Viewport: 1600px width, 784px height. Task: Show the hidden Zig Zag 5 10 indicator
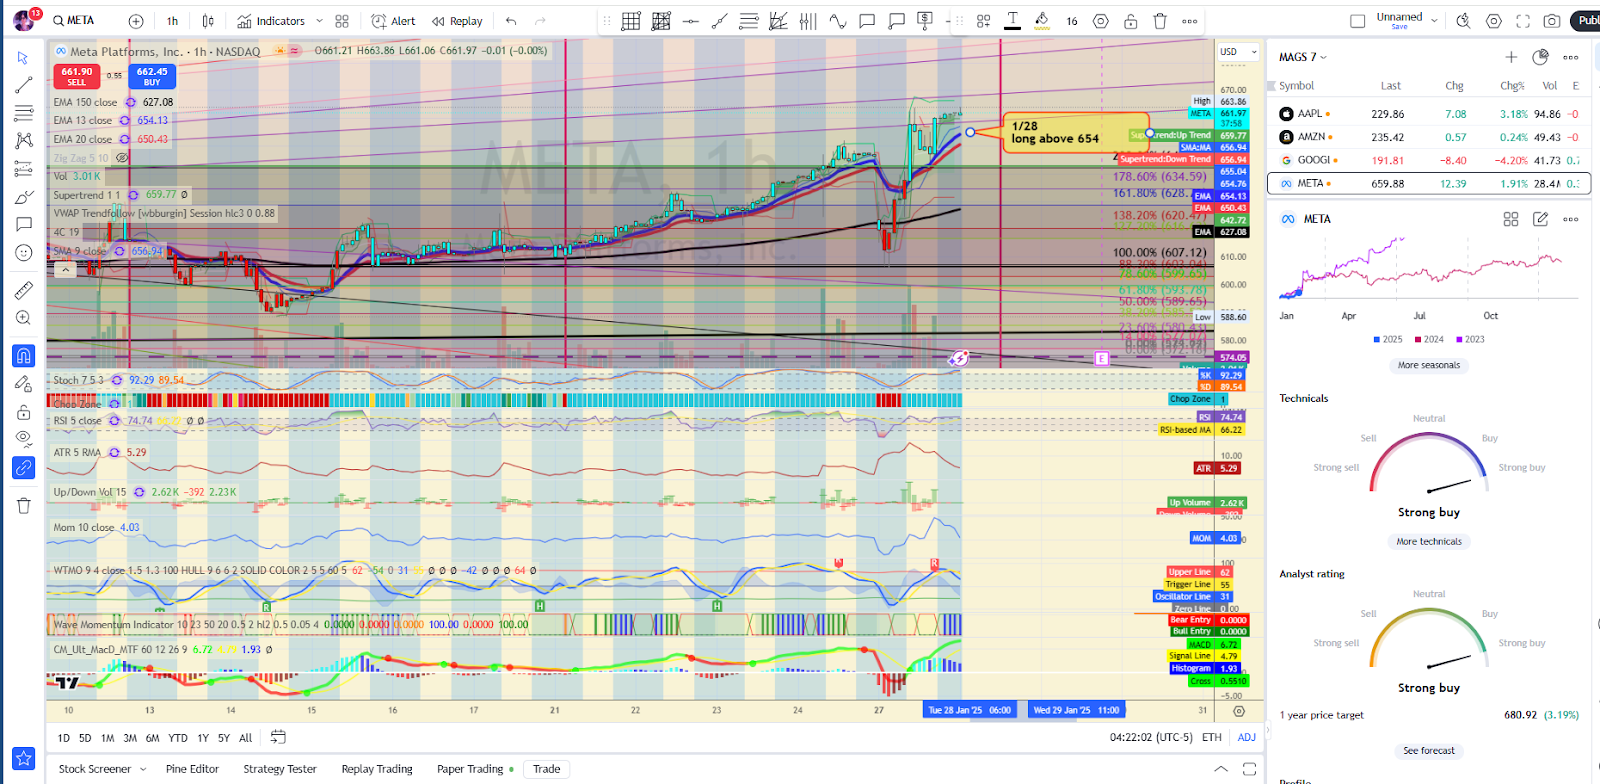[x=122, y=158]
